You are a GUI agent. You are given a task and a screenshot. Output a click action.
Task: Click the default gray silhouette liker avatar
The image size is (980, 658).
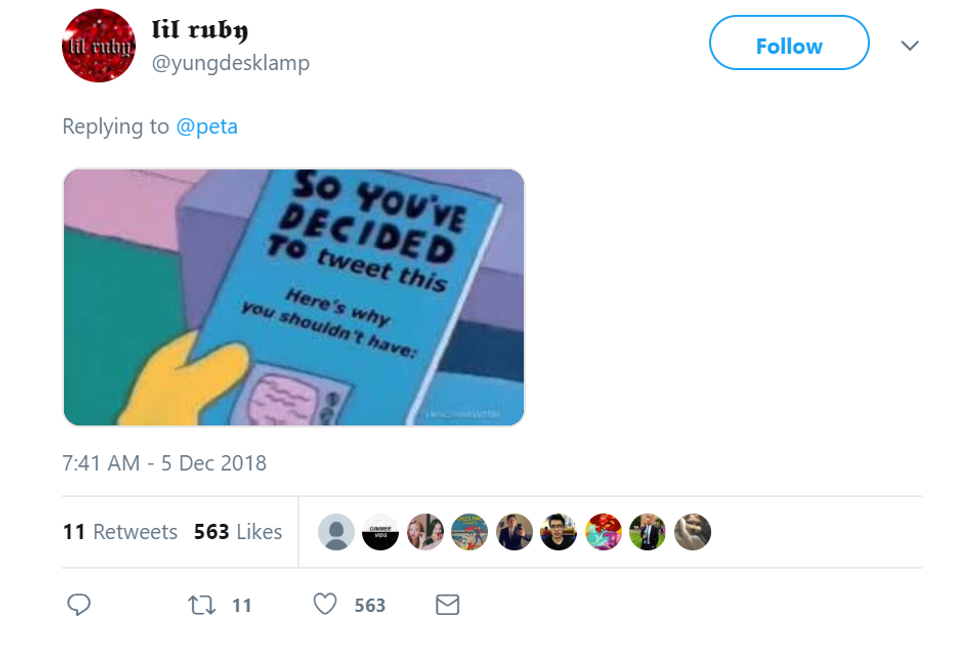click(336, 532)
